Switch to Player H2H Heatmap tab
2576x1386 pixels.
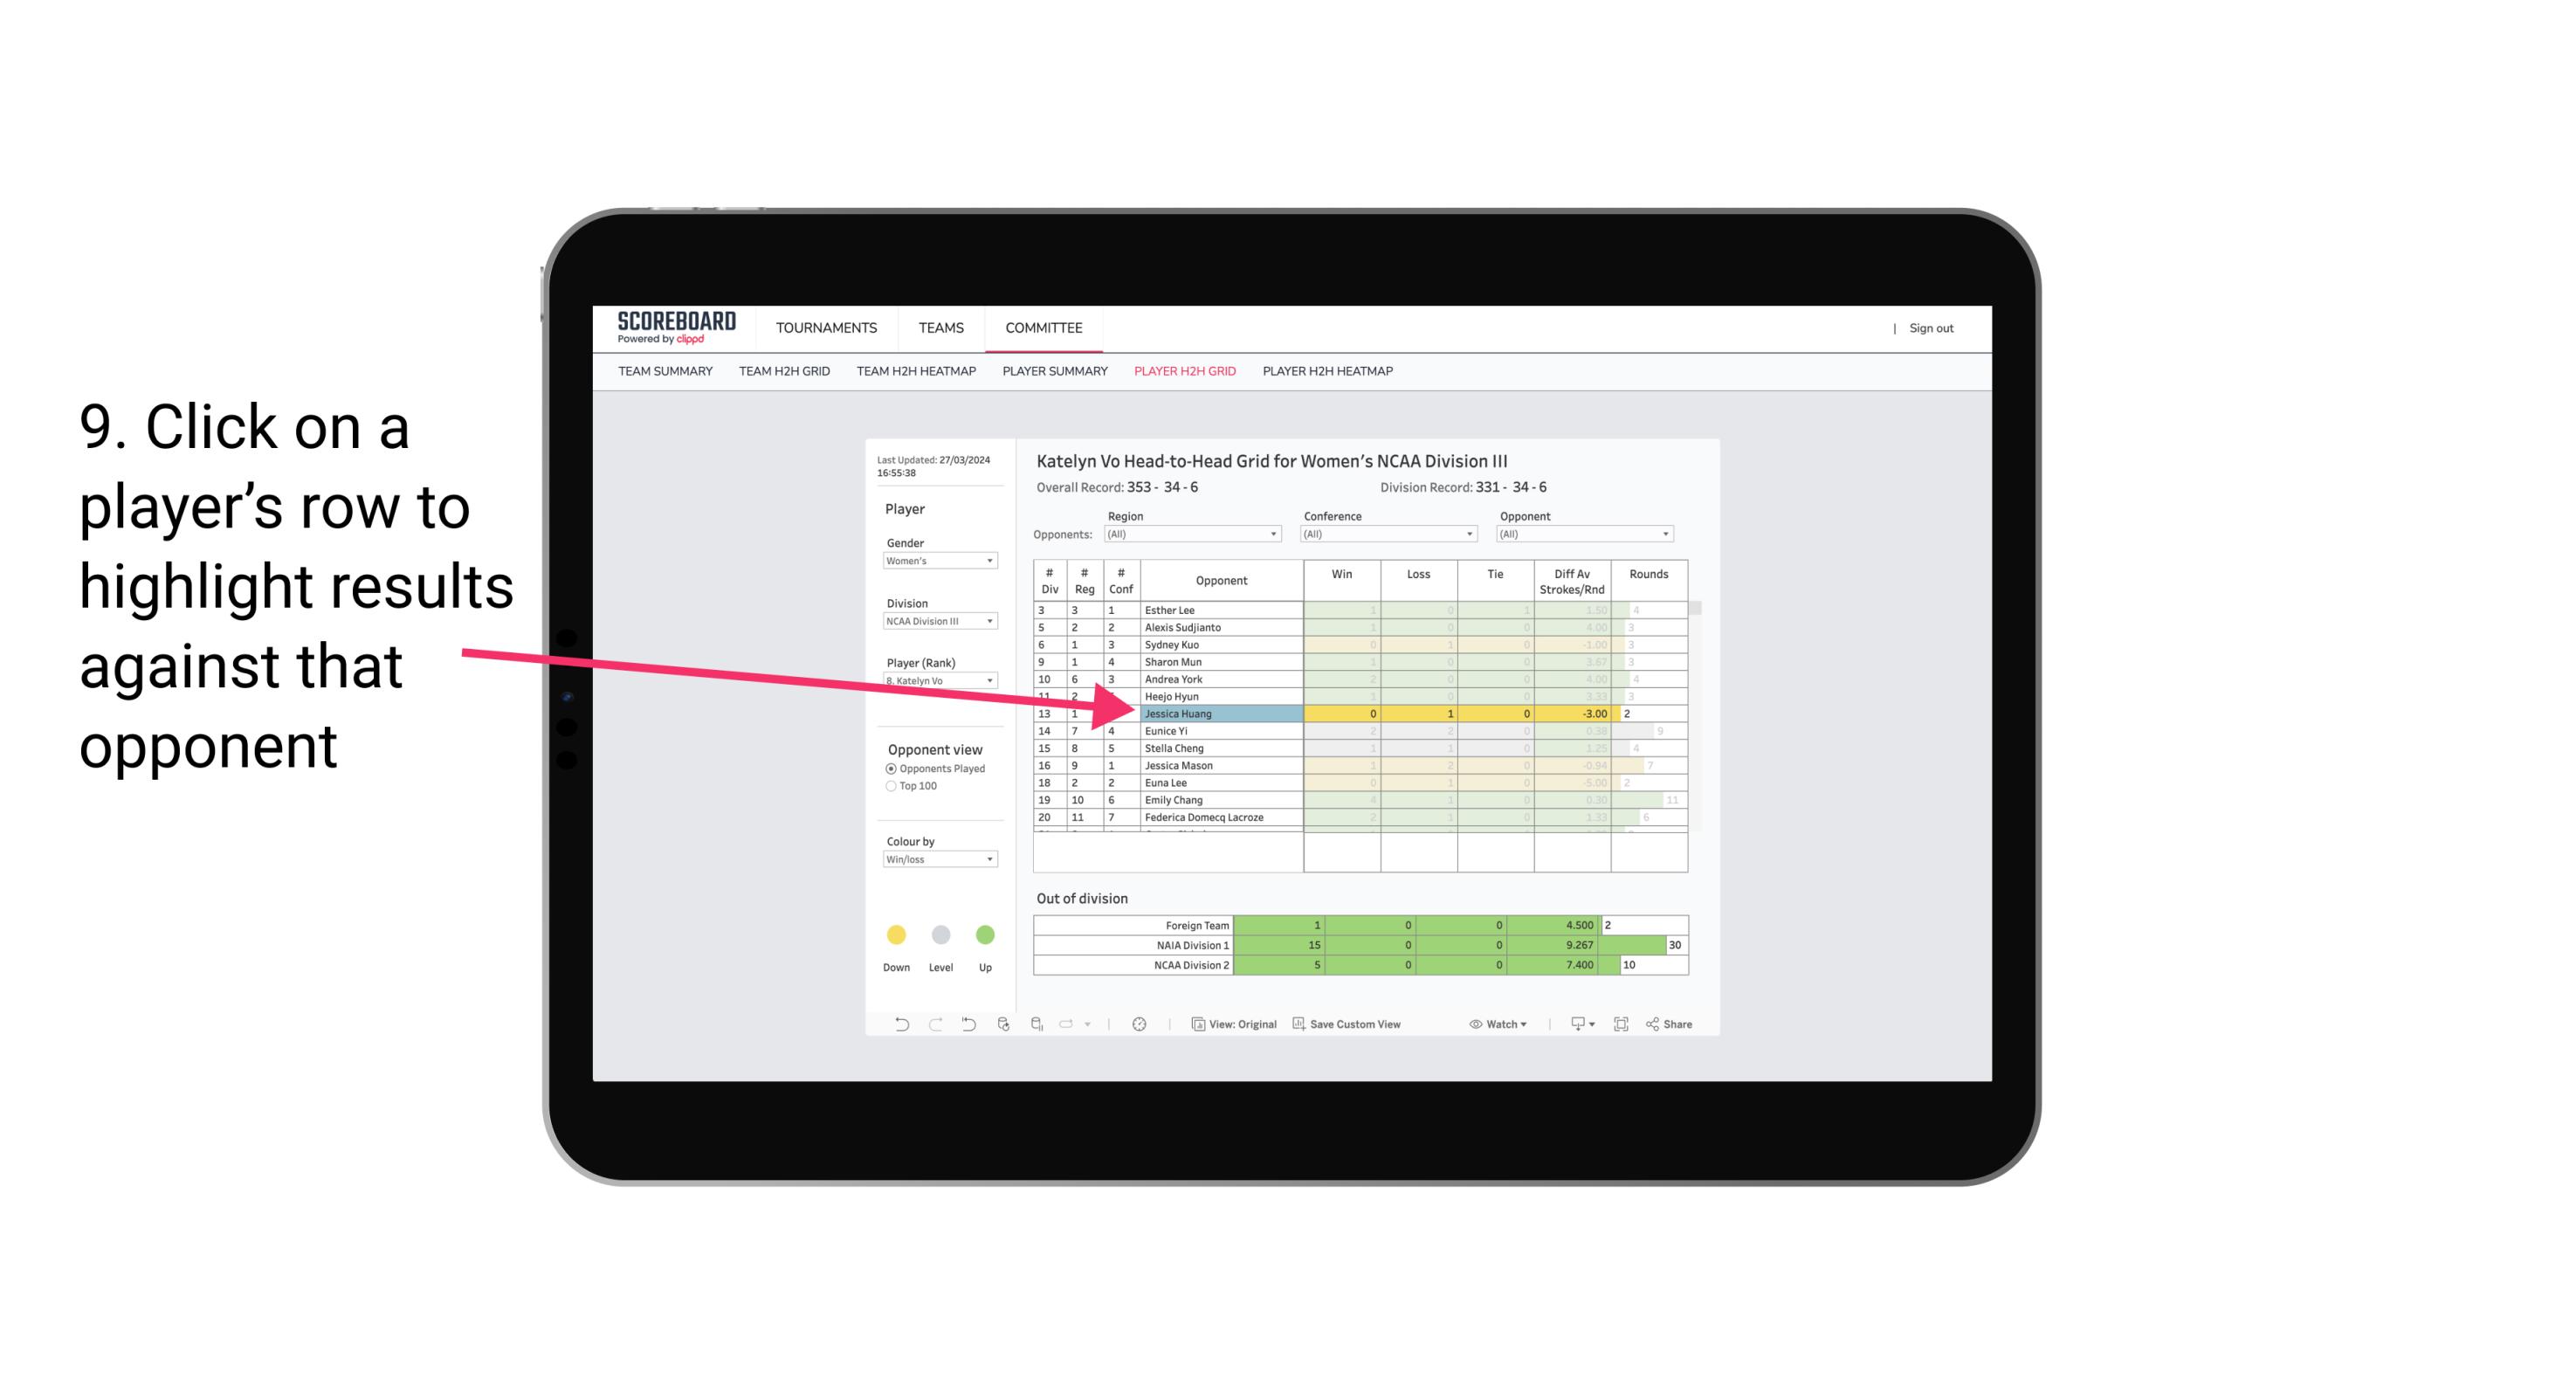[1329, 372]
